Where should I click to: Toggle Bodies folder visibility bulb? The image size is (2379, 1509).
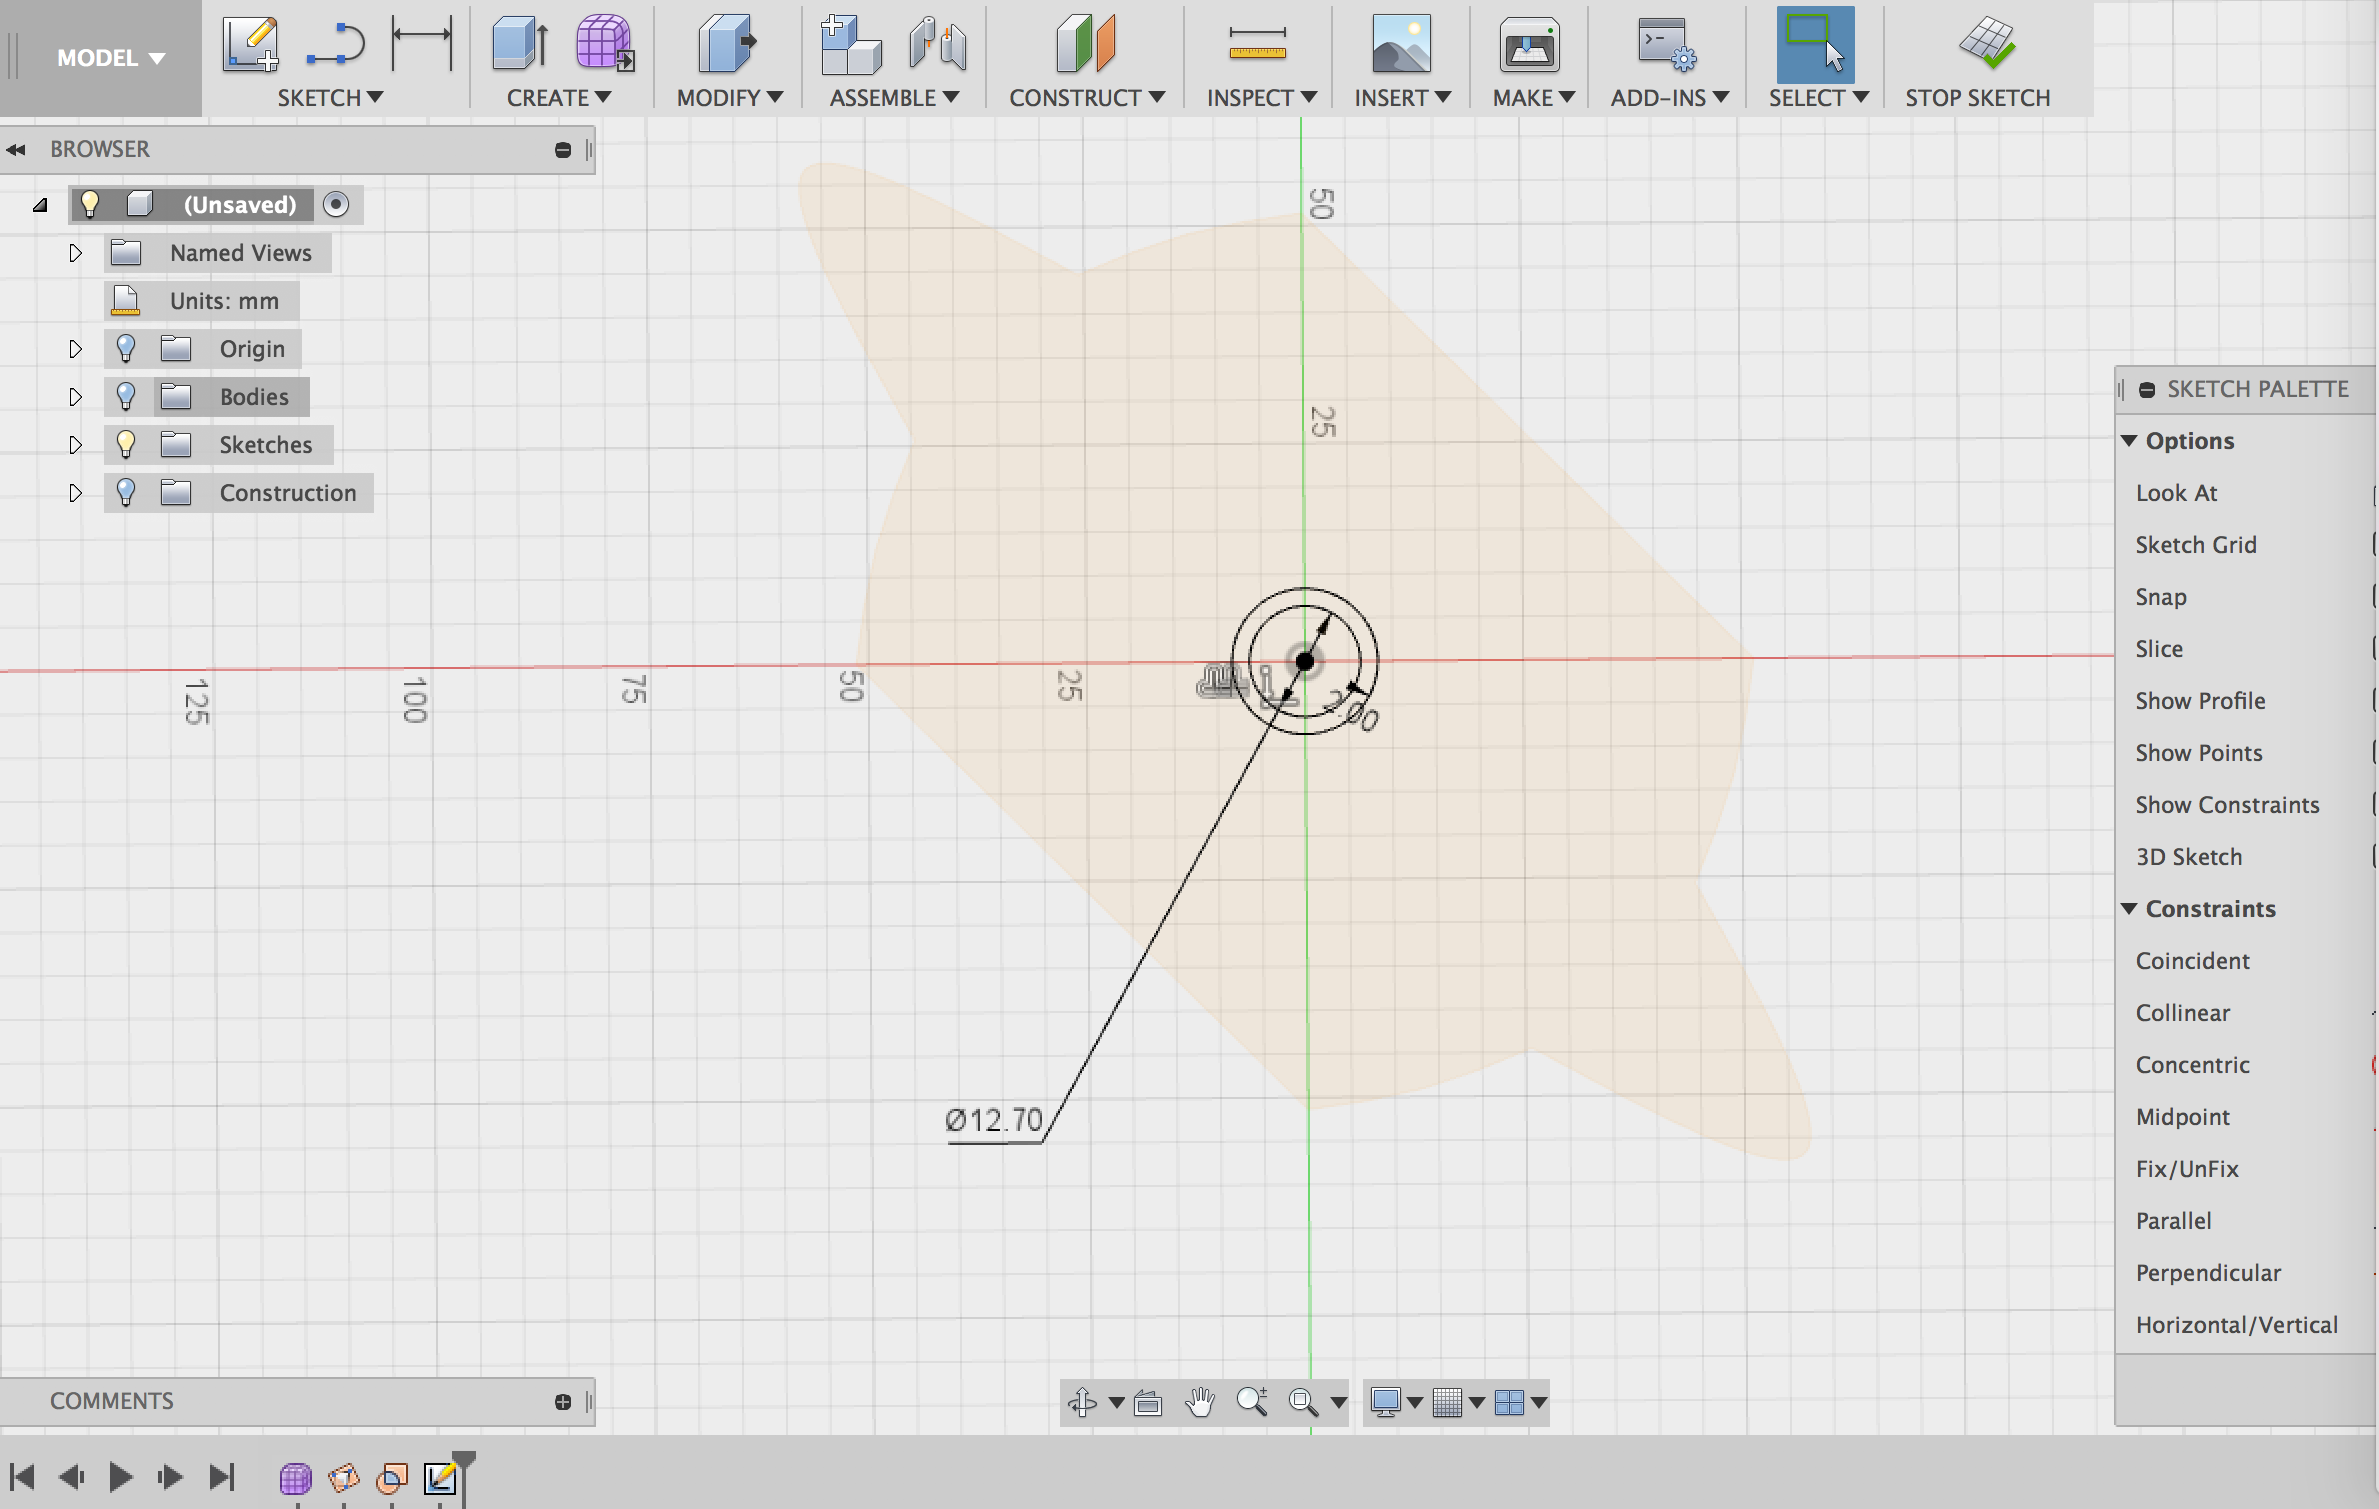pos(125,396)
